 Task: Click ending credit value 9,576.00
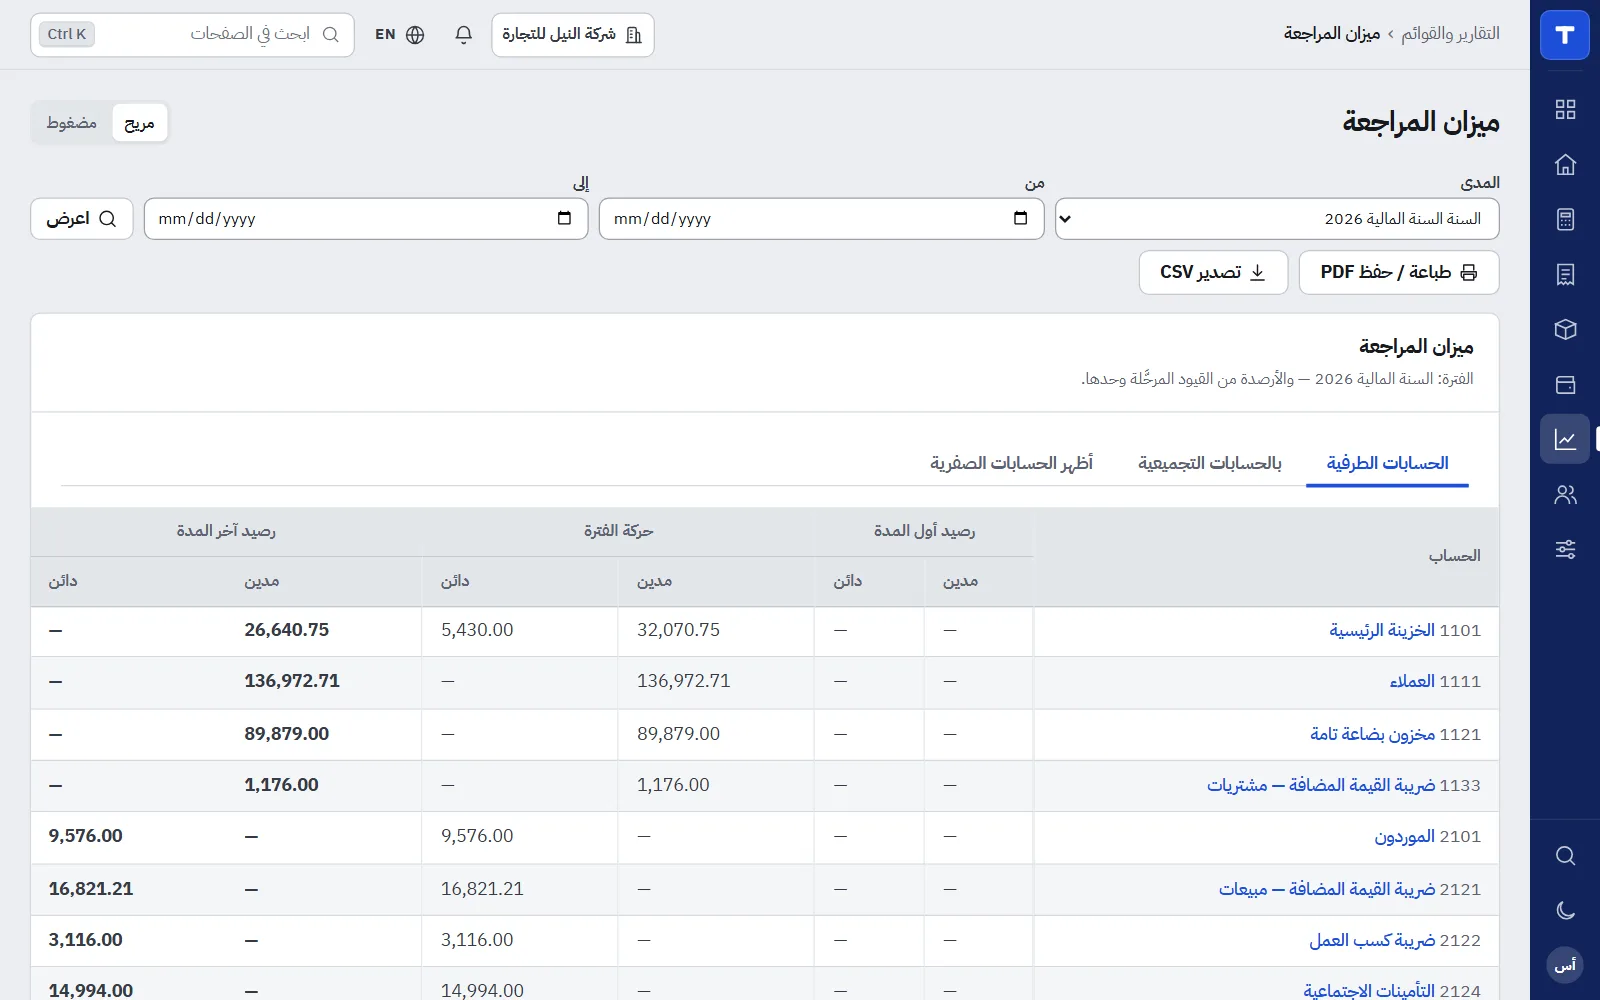[86, 836]
